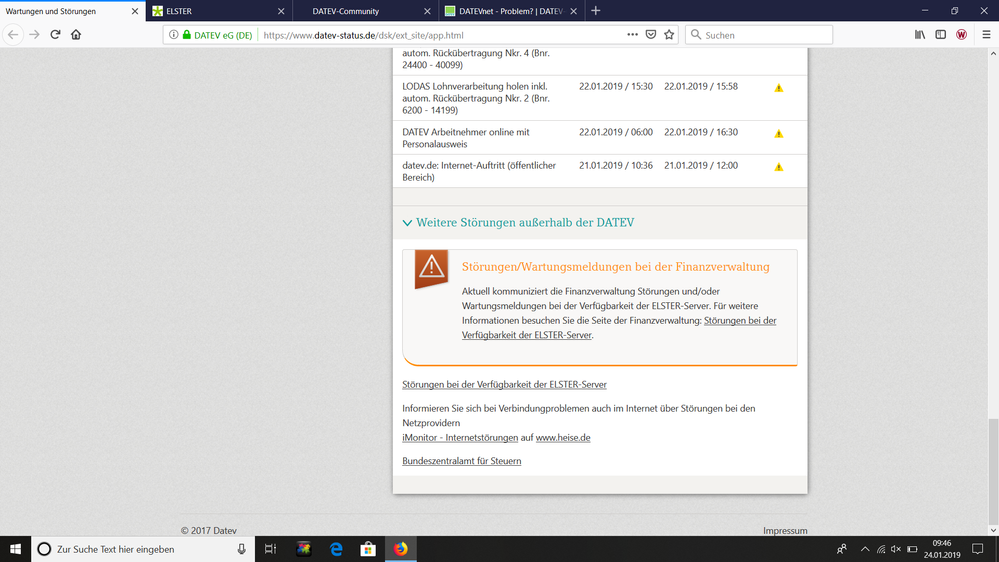
Task: Open the Windows Start menu
Action: click(x=15, y=549)
